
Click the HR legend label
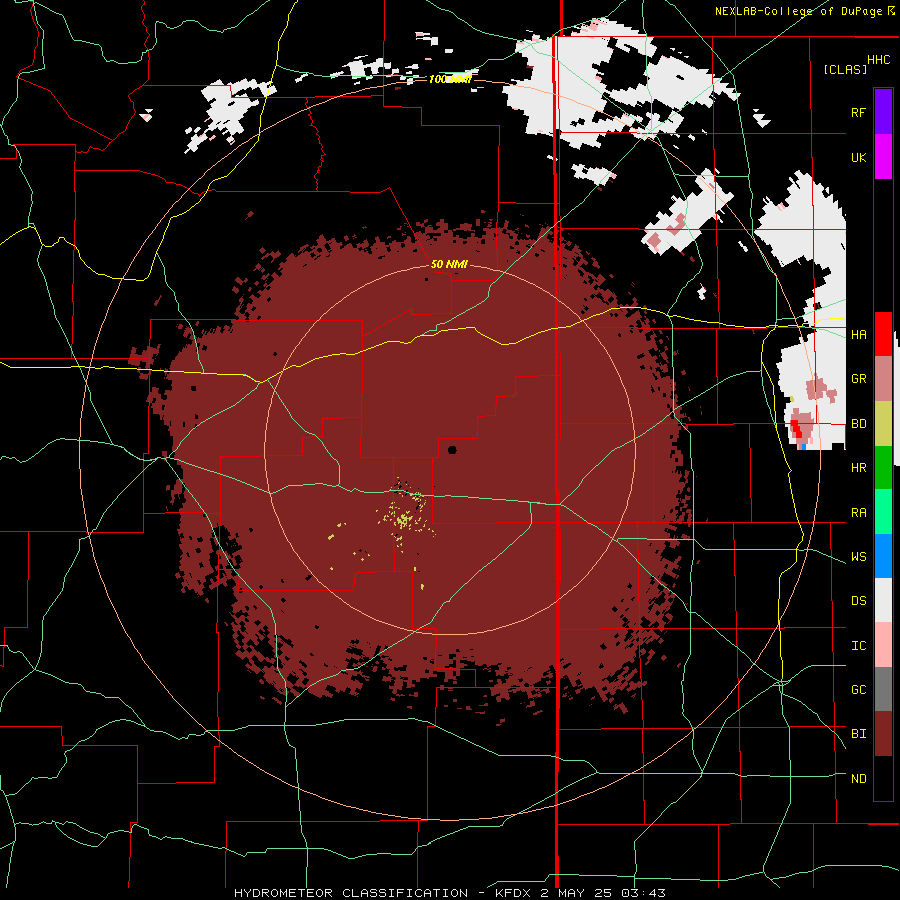(858, 468)
